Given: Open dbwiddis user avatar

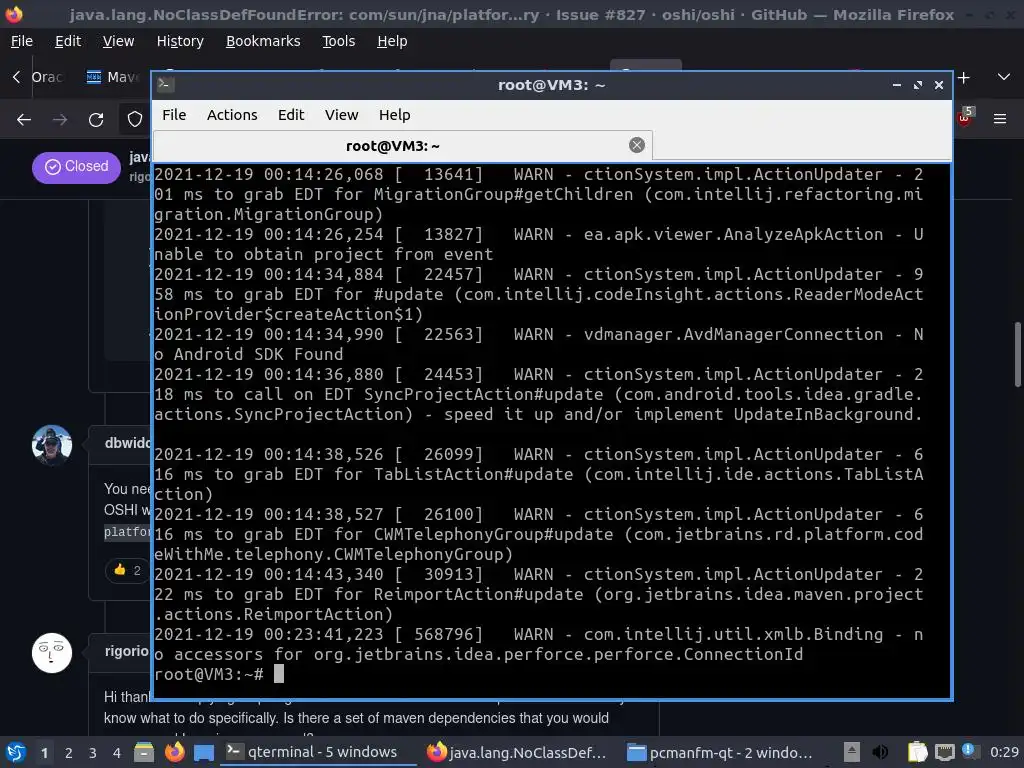Looking at the screenshot, I should tap(52, 445).
